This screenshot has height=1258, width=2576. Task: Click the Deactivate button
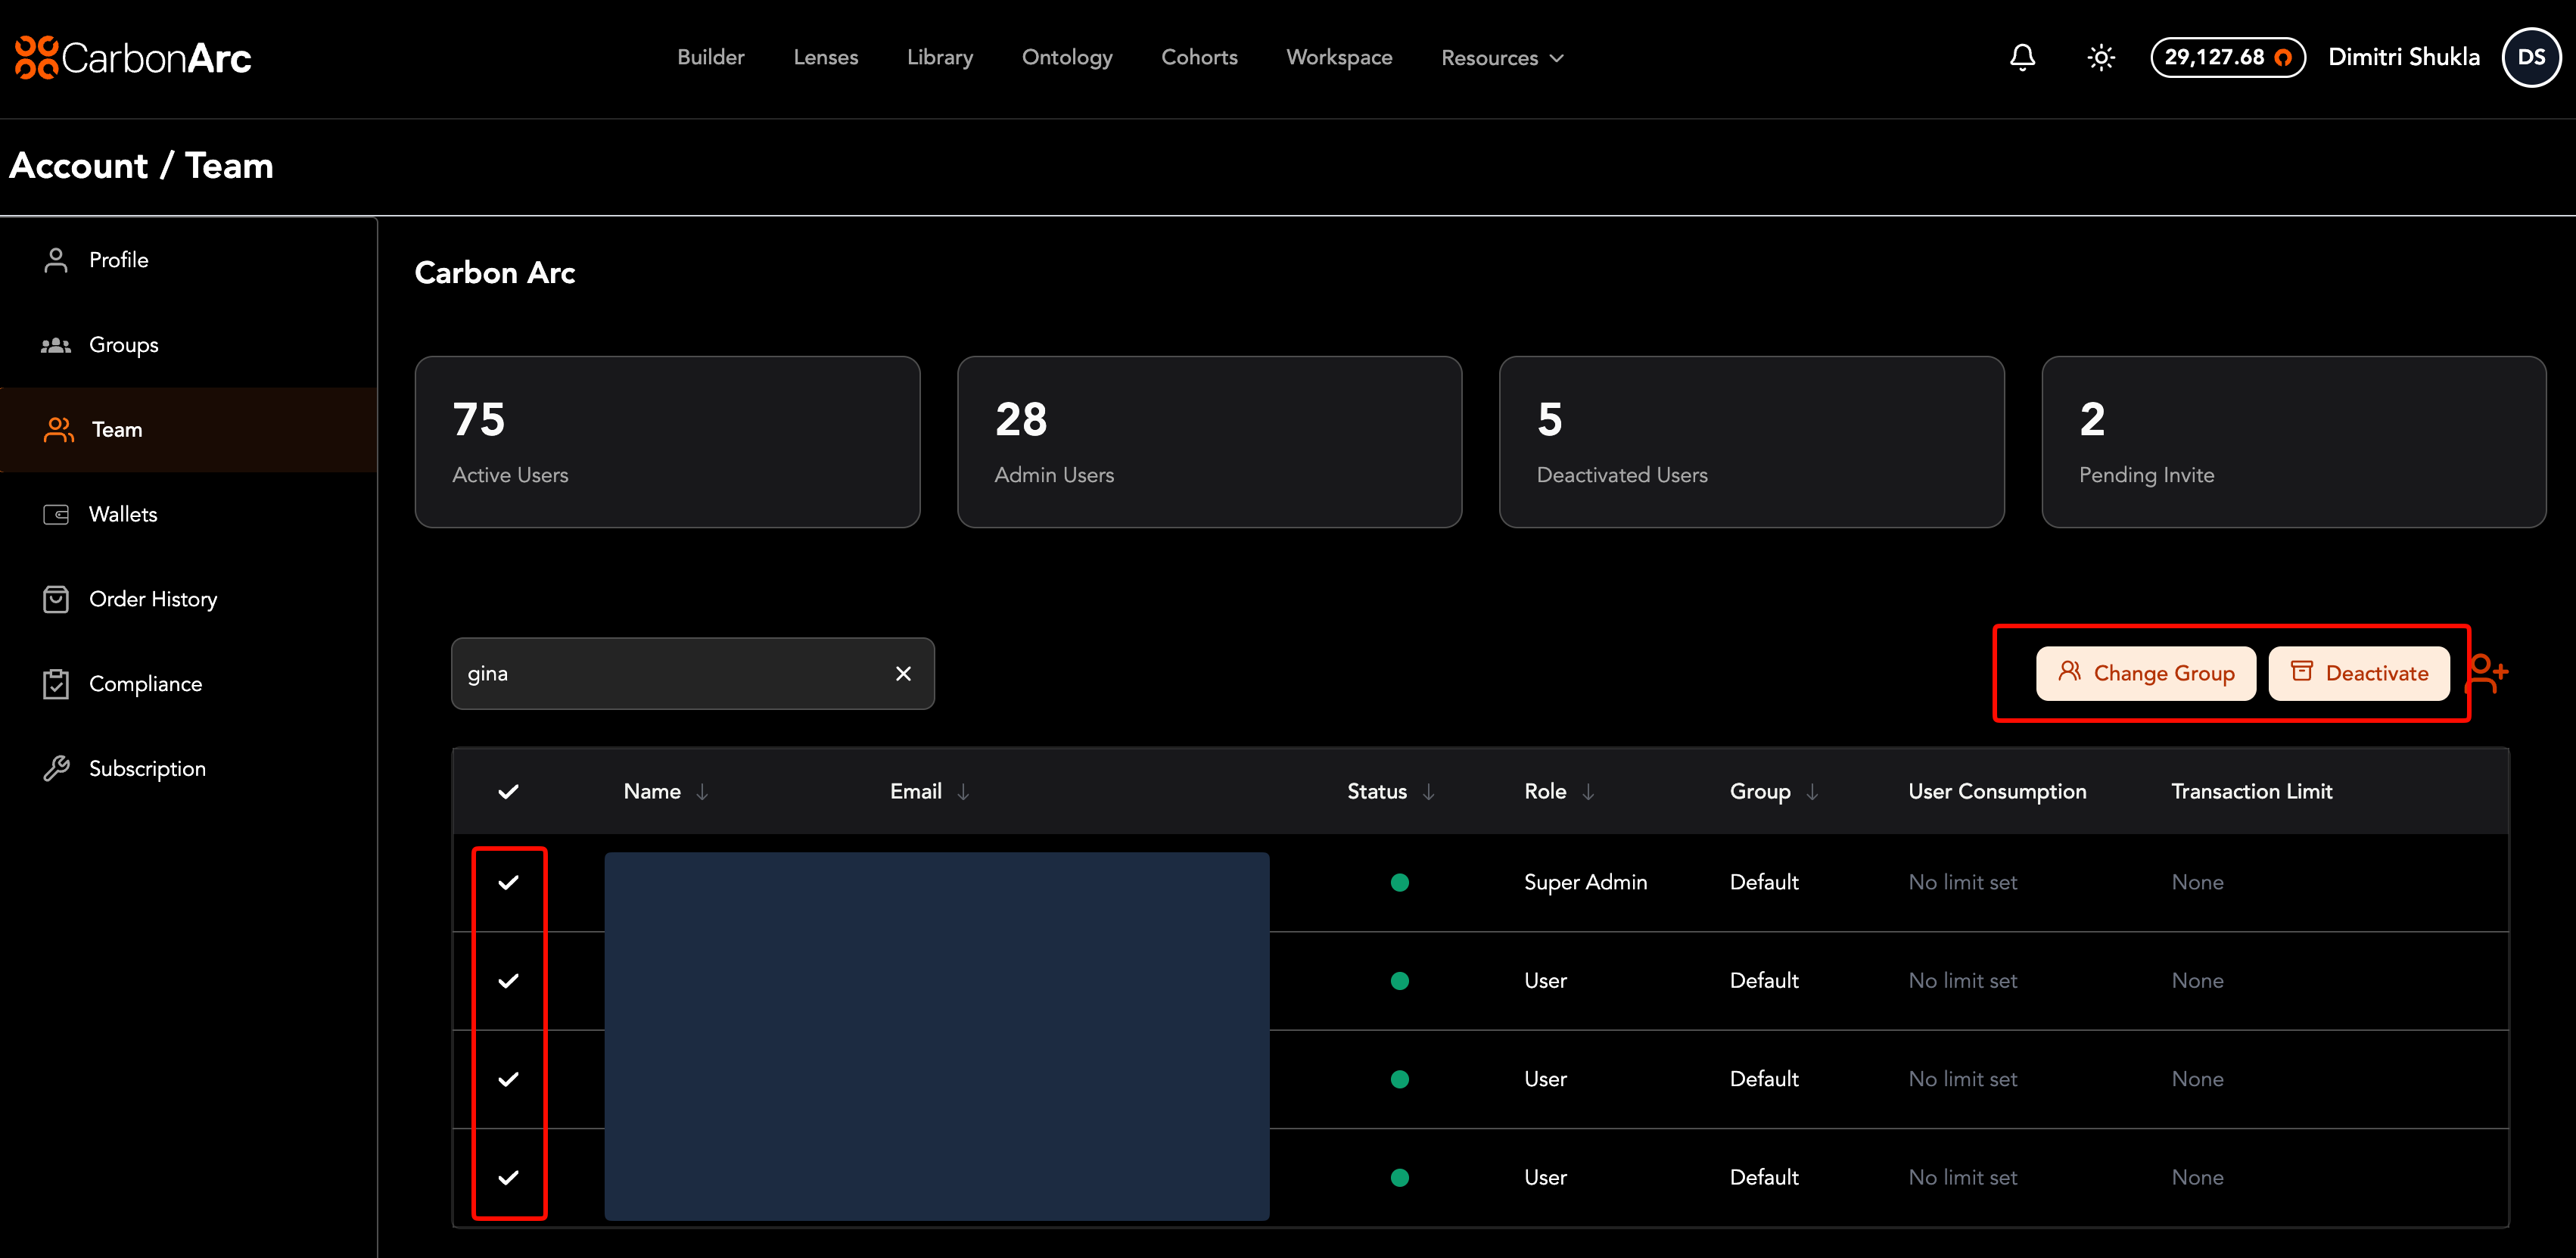tap(2359, 673)
